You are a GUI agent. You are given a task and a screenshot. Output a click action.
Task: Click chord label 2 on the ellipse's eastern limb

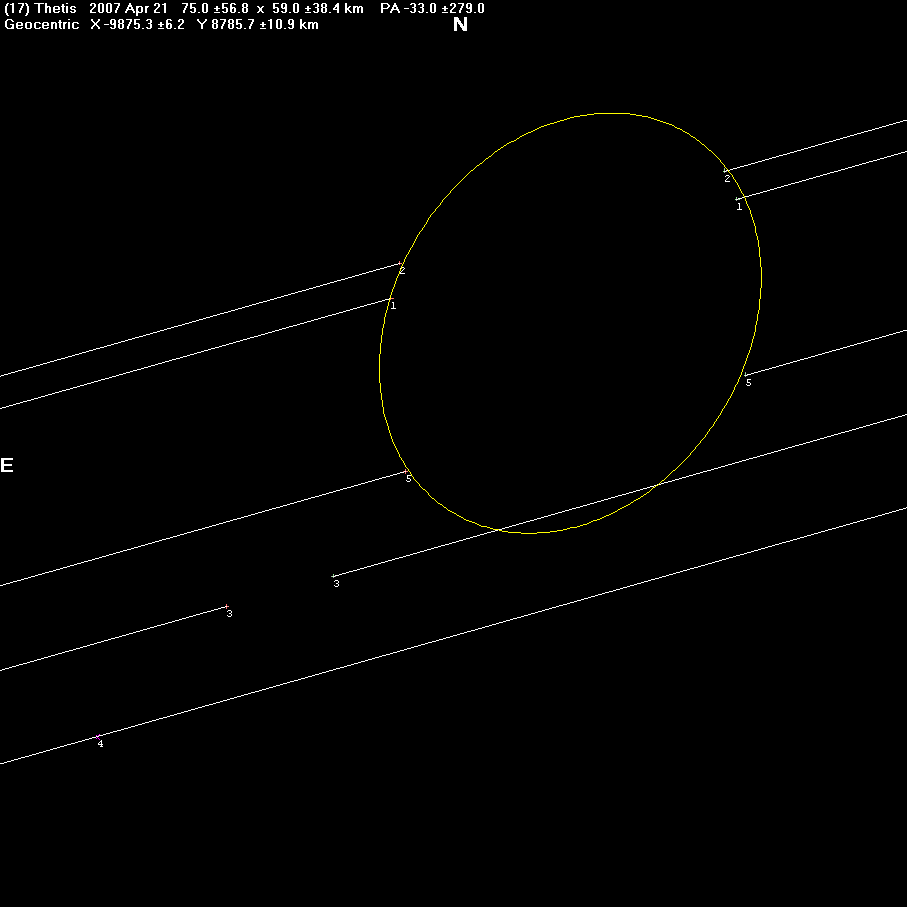pyautogui.click(x=403, y=271)
